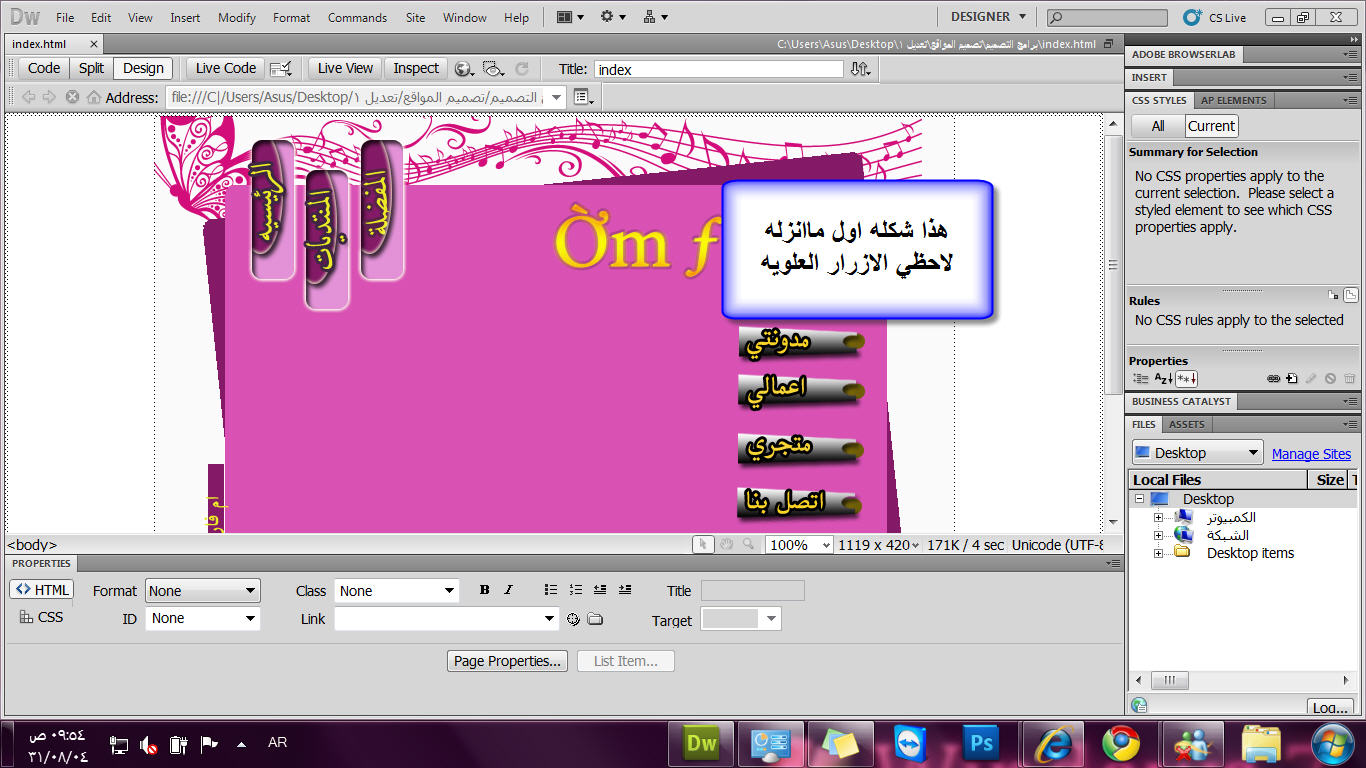Click the Bold formatting icon in Properties
The width and height of the screenshot is (1366, 768).
click(x=484, y=590)
